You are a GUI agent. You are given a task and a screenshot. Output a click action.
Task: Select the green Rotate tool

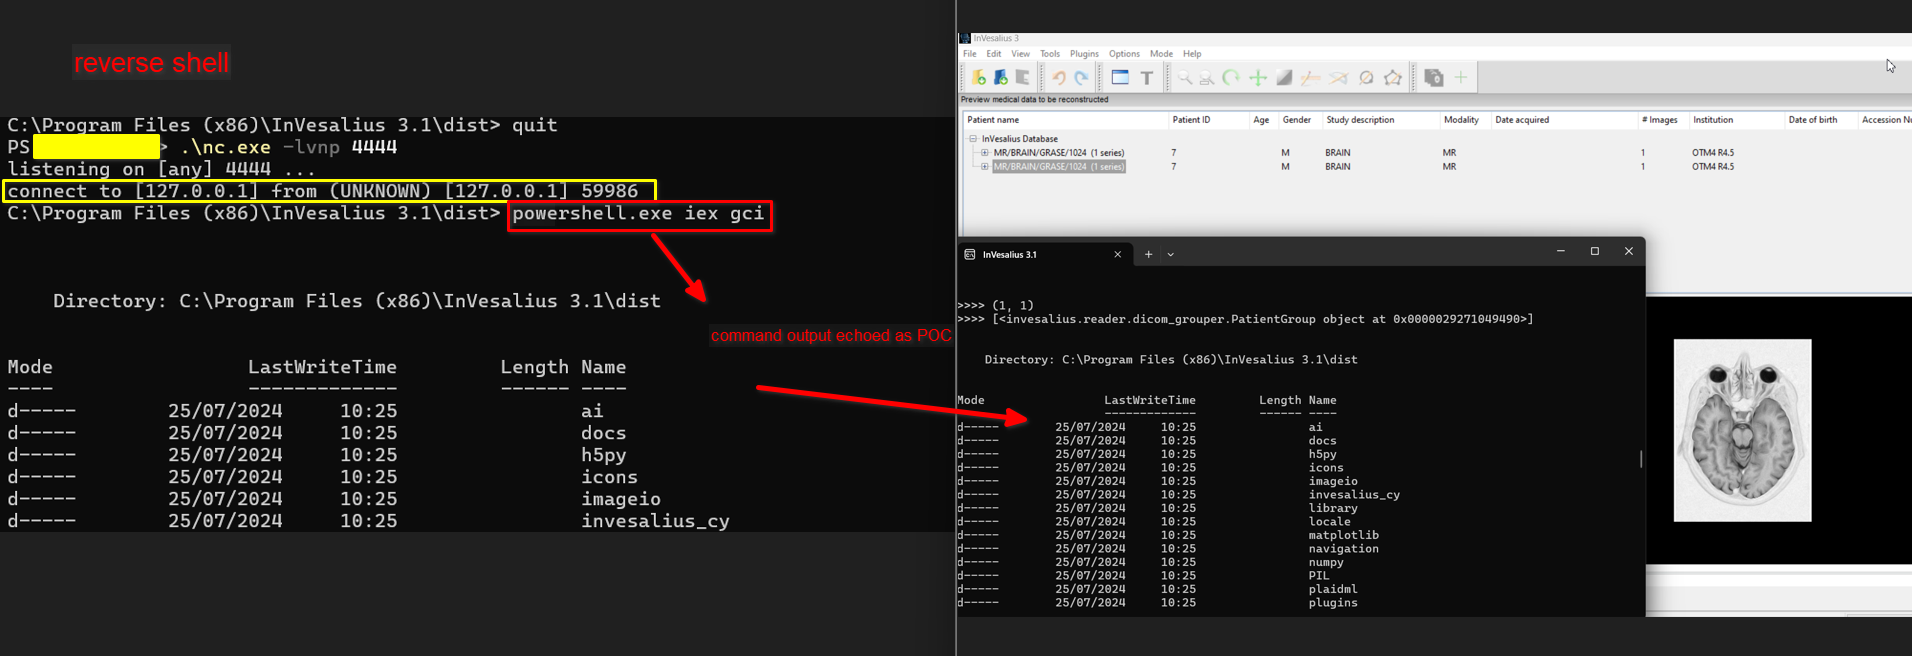[x=1231, y=78]
